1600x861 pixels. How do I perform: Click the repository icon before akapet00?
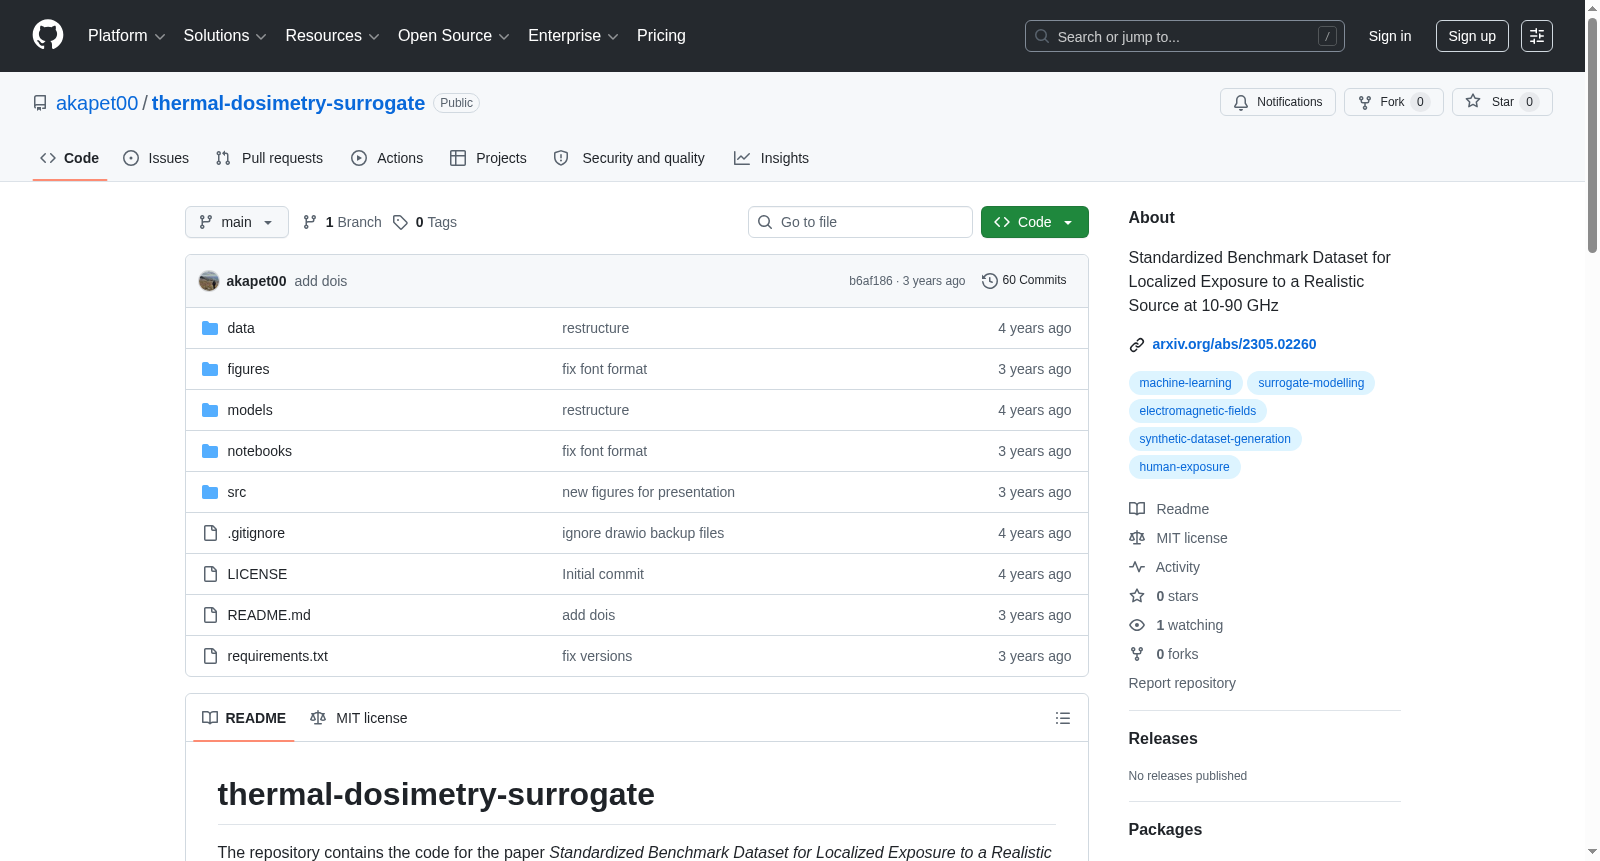click(40, 103)
